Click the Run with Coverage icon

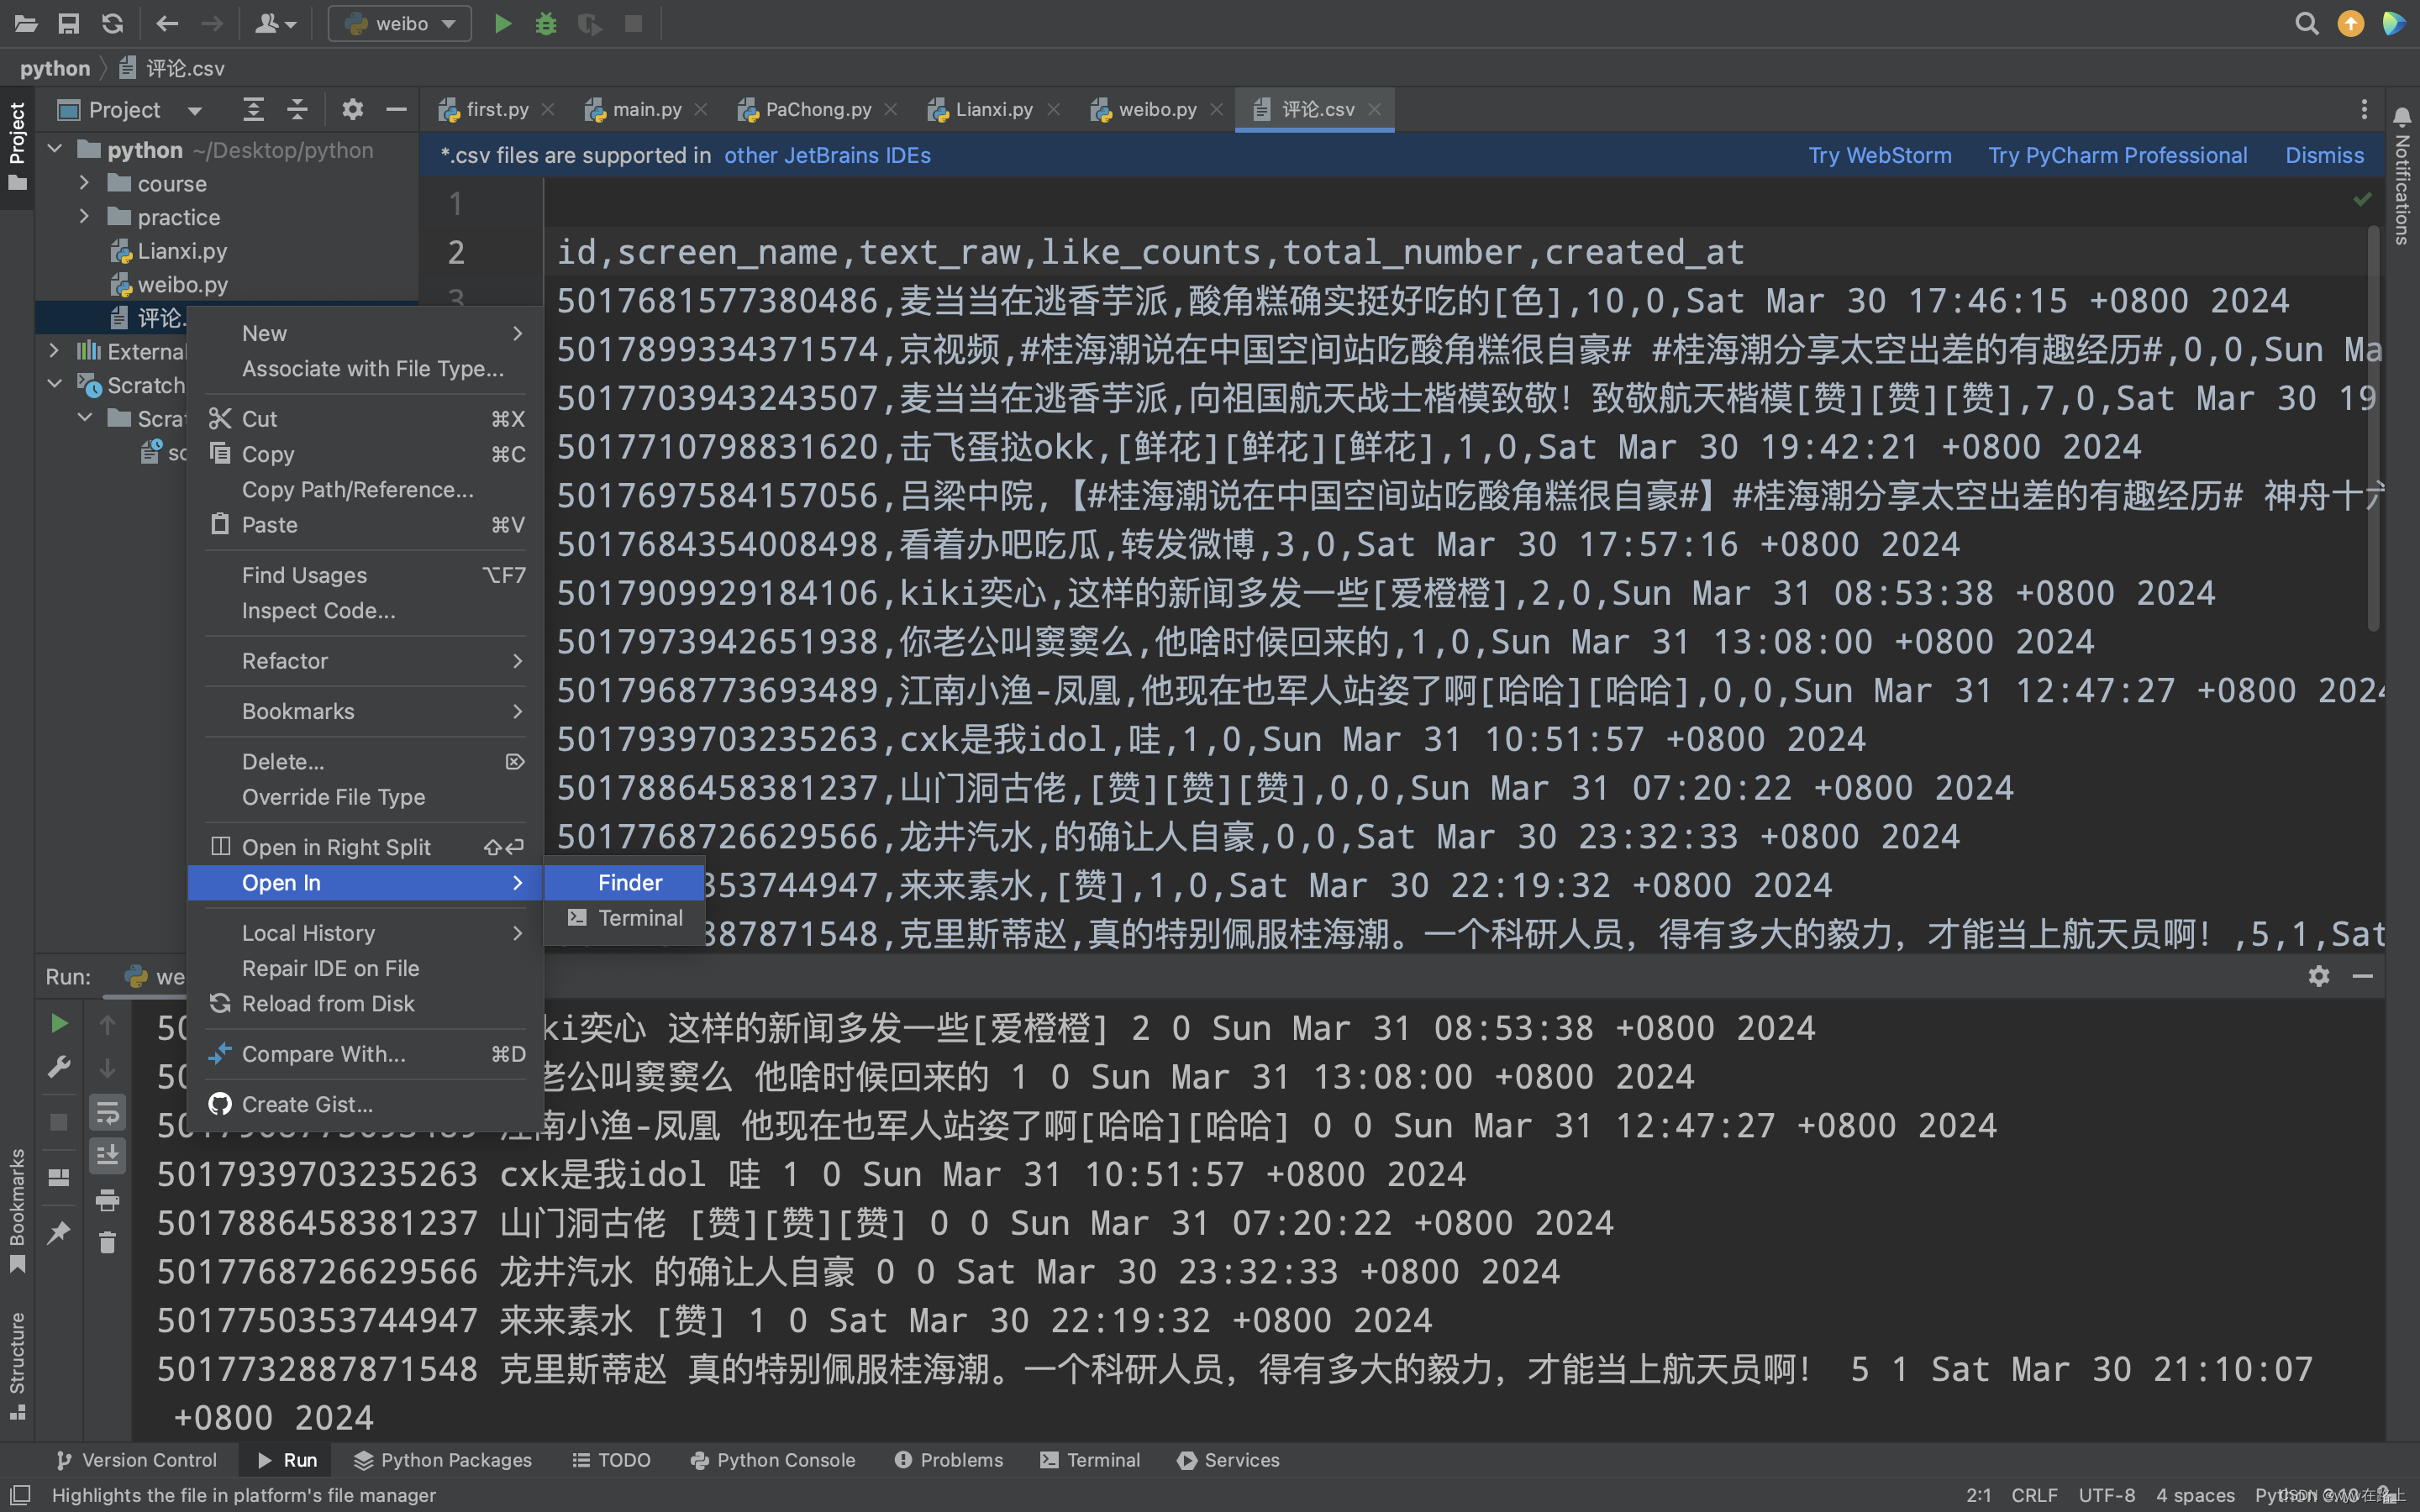click(590, 23)
